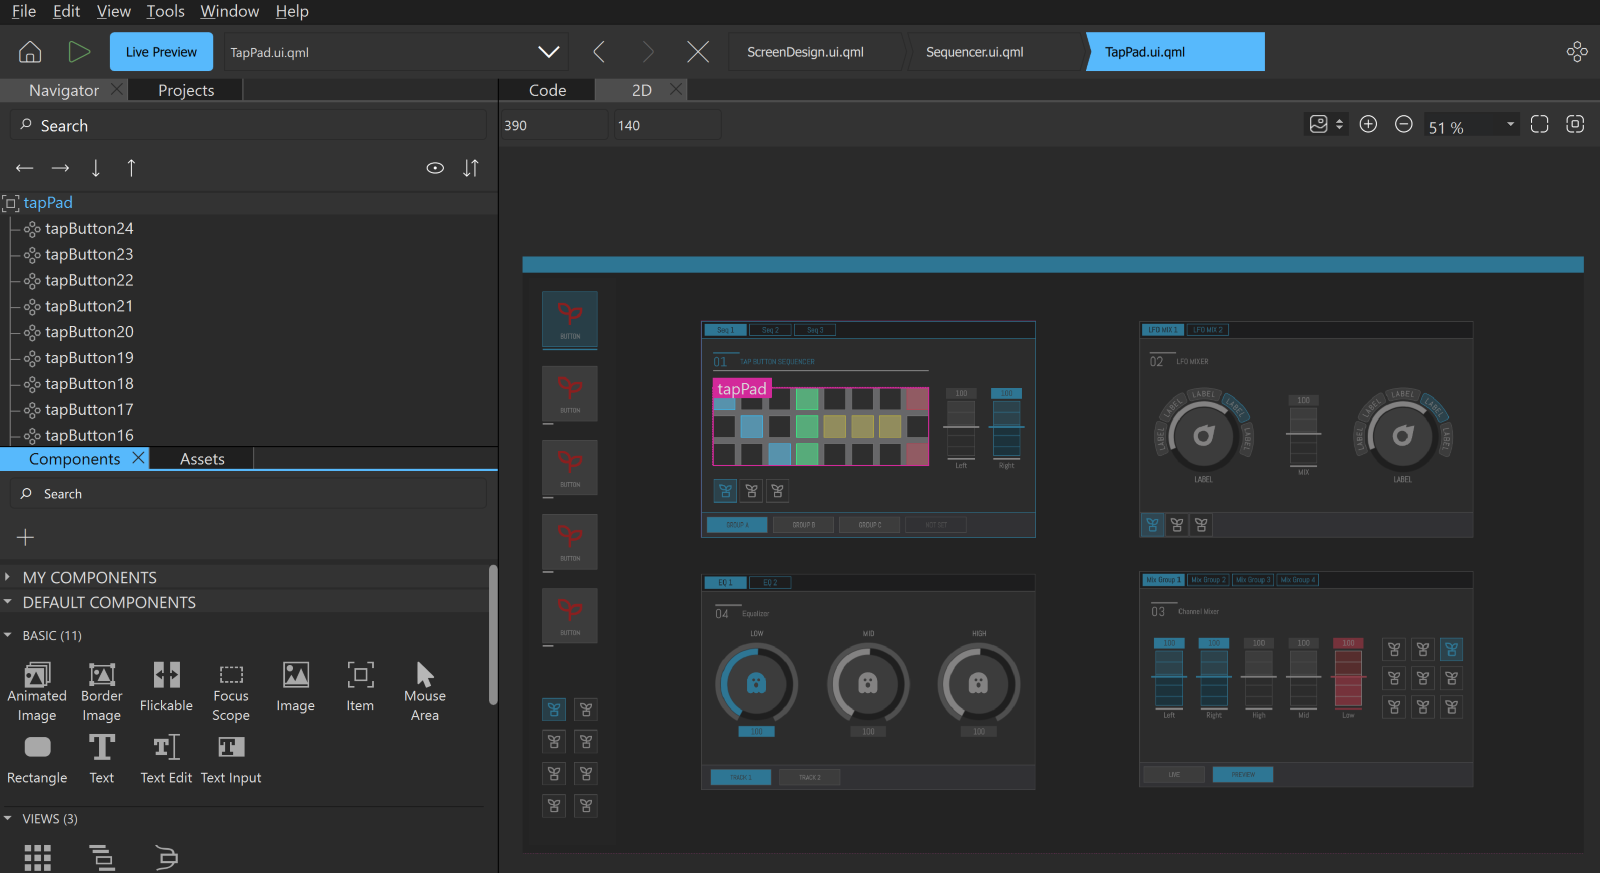Screen dimensions: 1600x873
Task: Click the zoom in plus icon
Action: click(1368, 124)
